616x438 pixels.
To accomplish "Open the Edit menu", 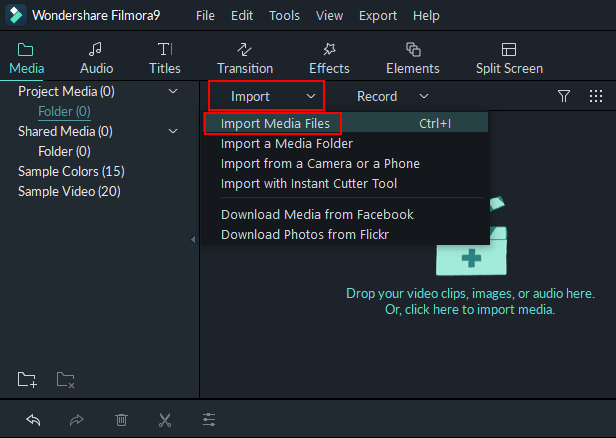I will 242,16.
